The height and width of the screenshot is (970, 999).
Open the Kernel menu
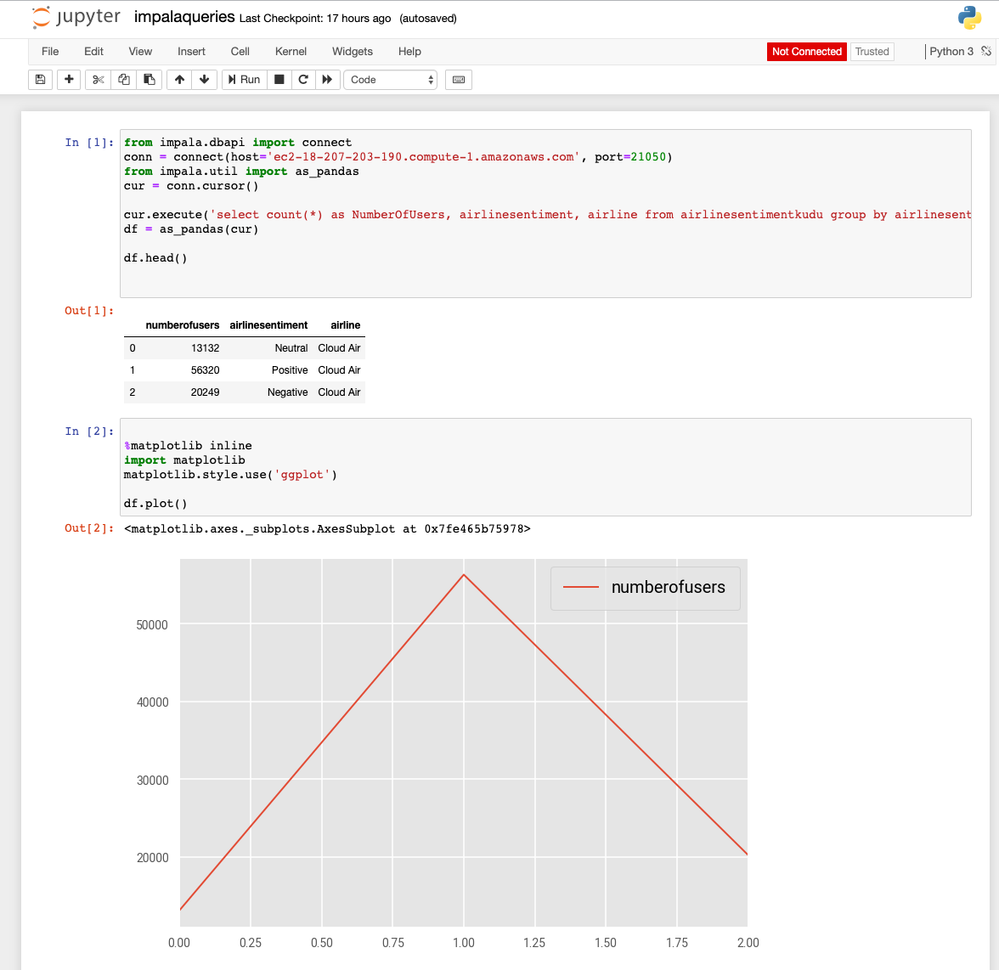click(x=291, y=52)
